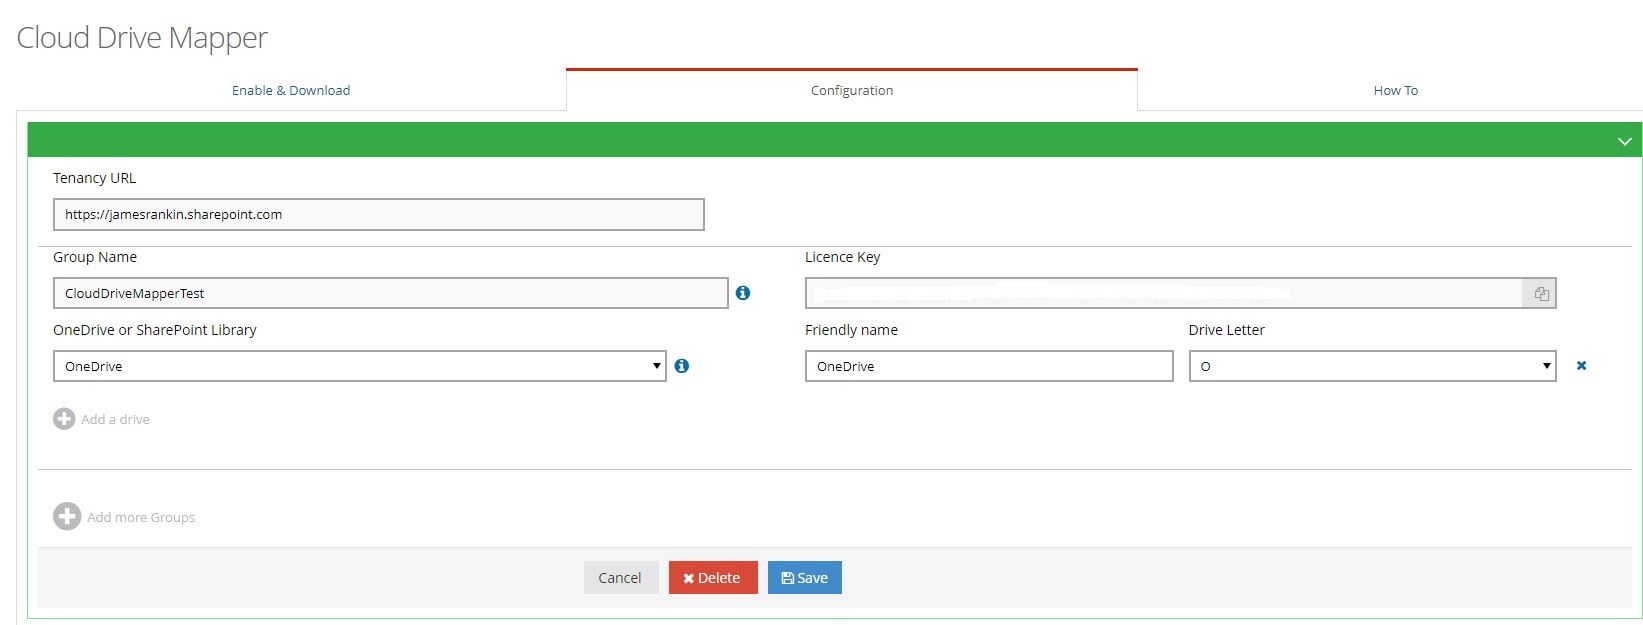Image resolution: width=1643 pixels, height=625 pixels.
Task: Click into the Group Name text field
Action: click(390, 293)
